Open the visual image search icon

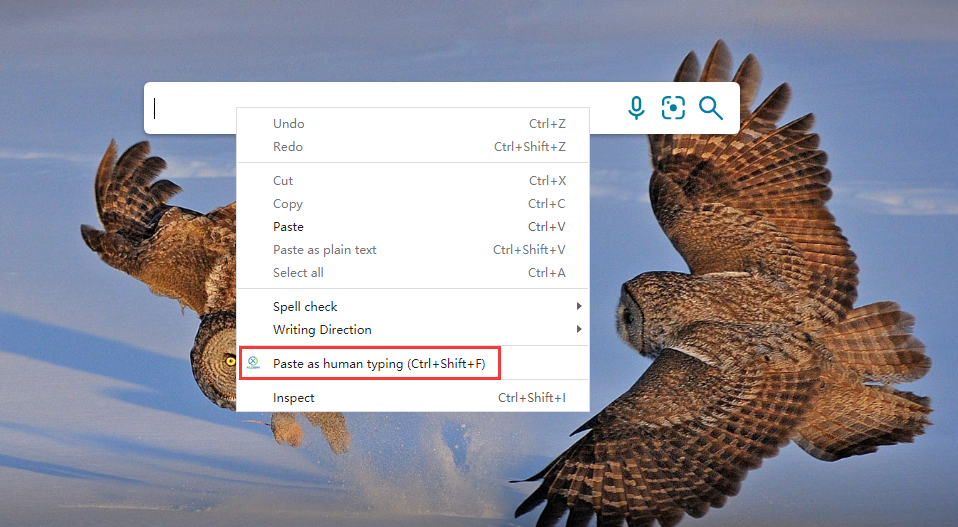pyautogui.click(x=673, y=107)
